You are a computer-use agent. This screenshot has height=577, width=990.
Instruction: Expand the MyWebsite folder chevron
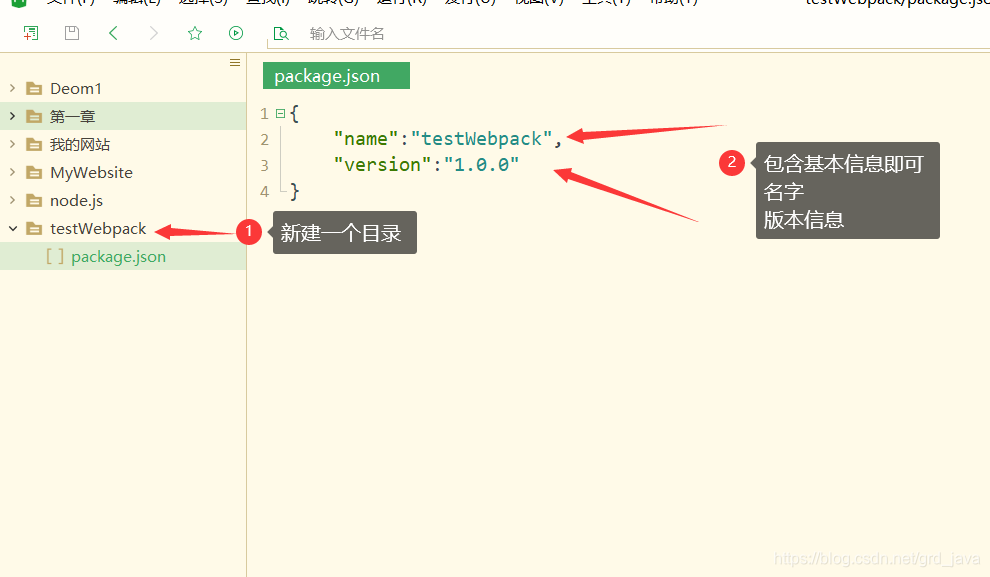tap(13, 172)
